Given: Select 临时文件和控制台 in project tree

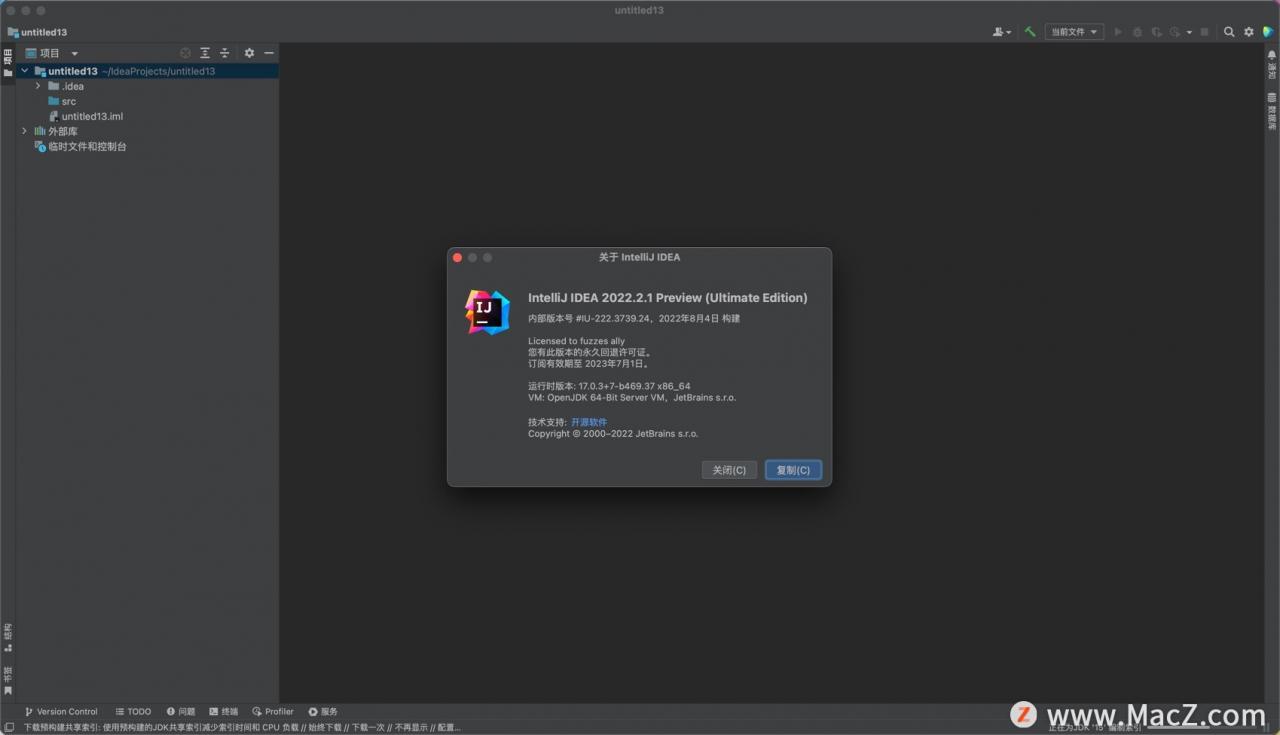Looking at the screenshot, I should [x=80, y=146].
